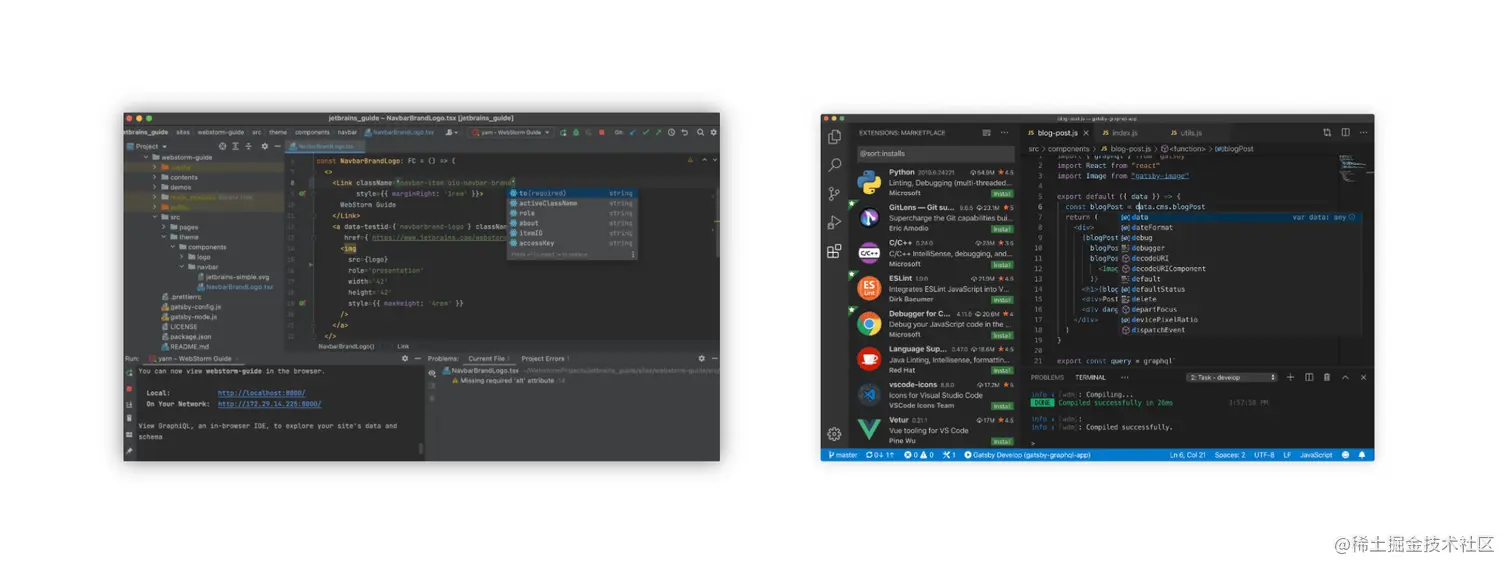Viewport: 1512px width, 572px height.
Task: Select TERMINAL tab in VS Code panel
Action: pyautogui.click(x=1090, y=377)
